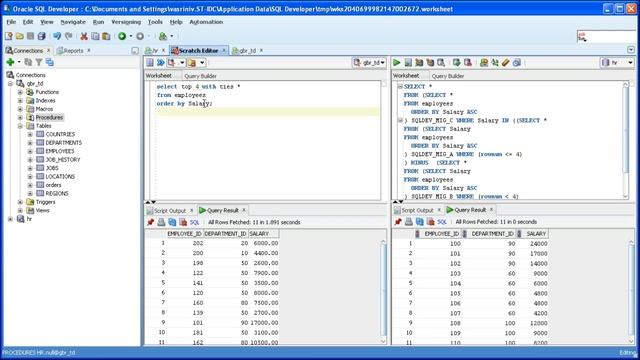Click the green Run Statement icon

coord(396,62)
